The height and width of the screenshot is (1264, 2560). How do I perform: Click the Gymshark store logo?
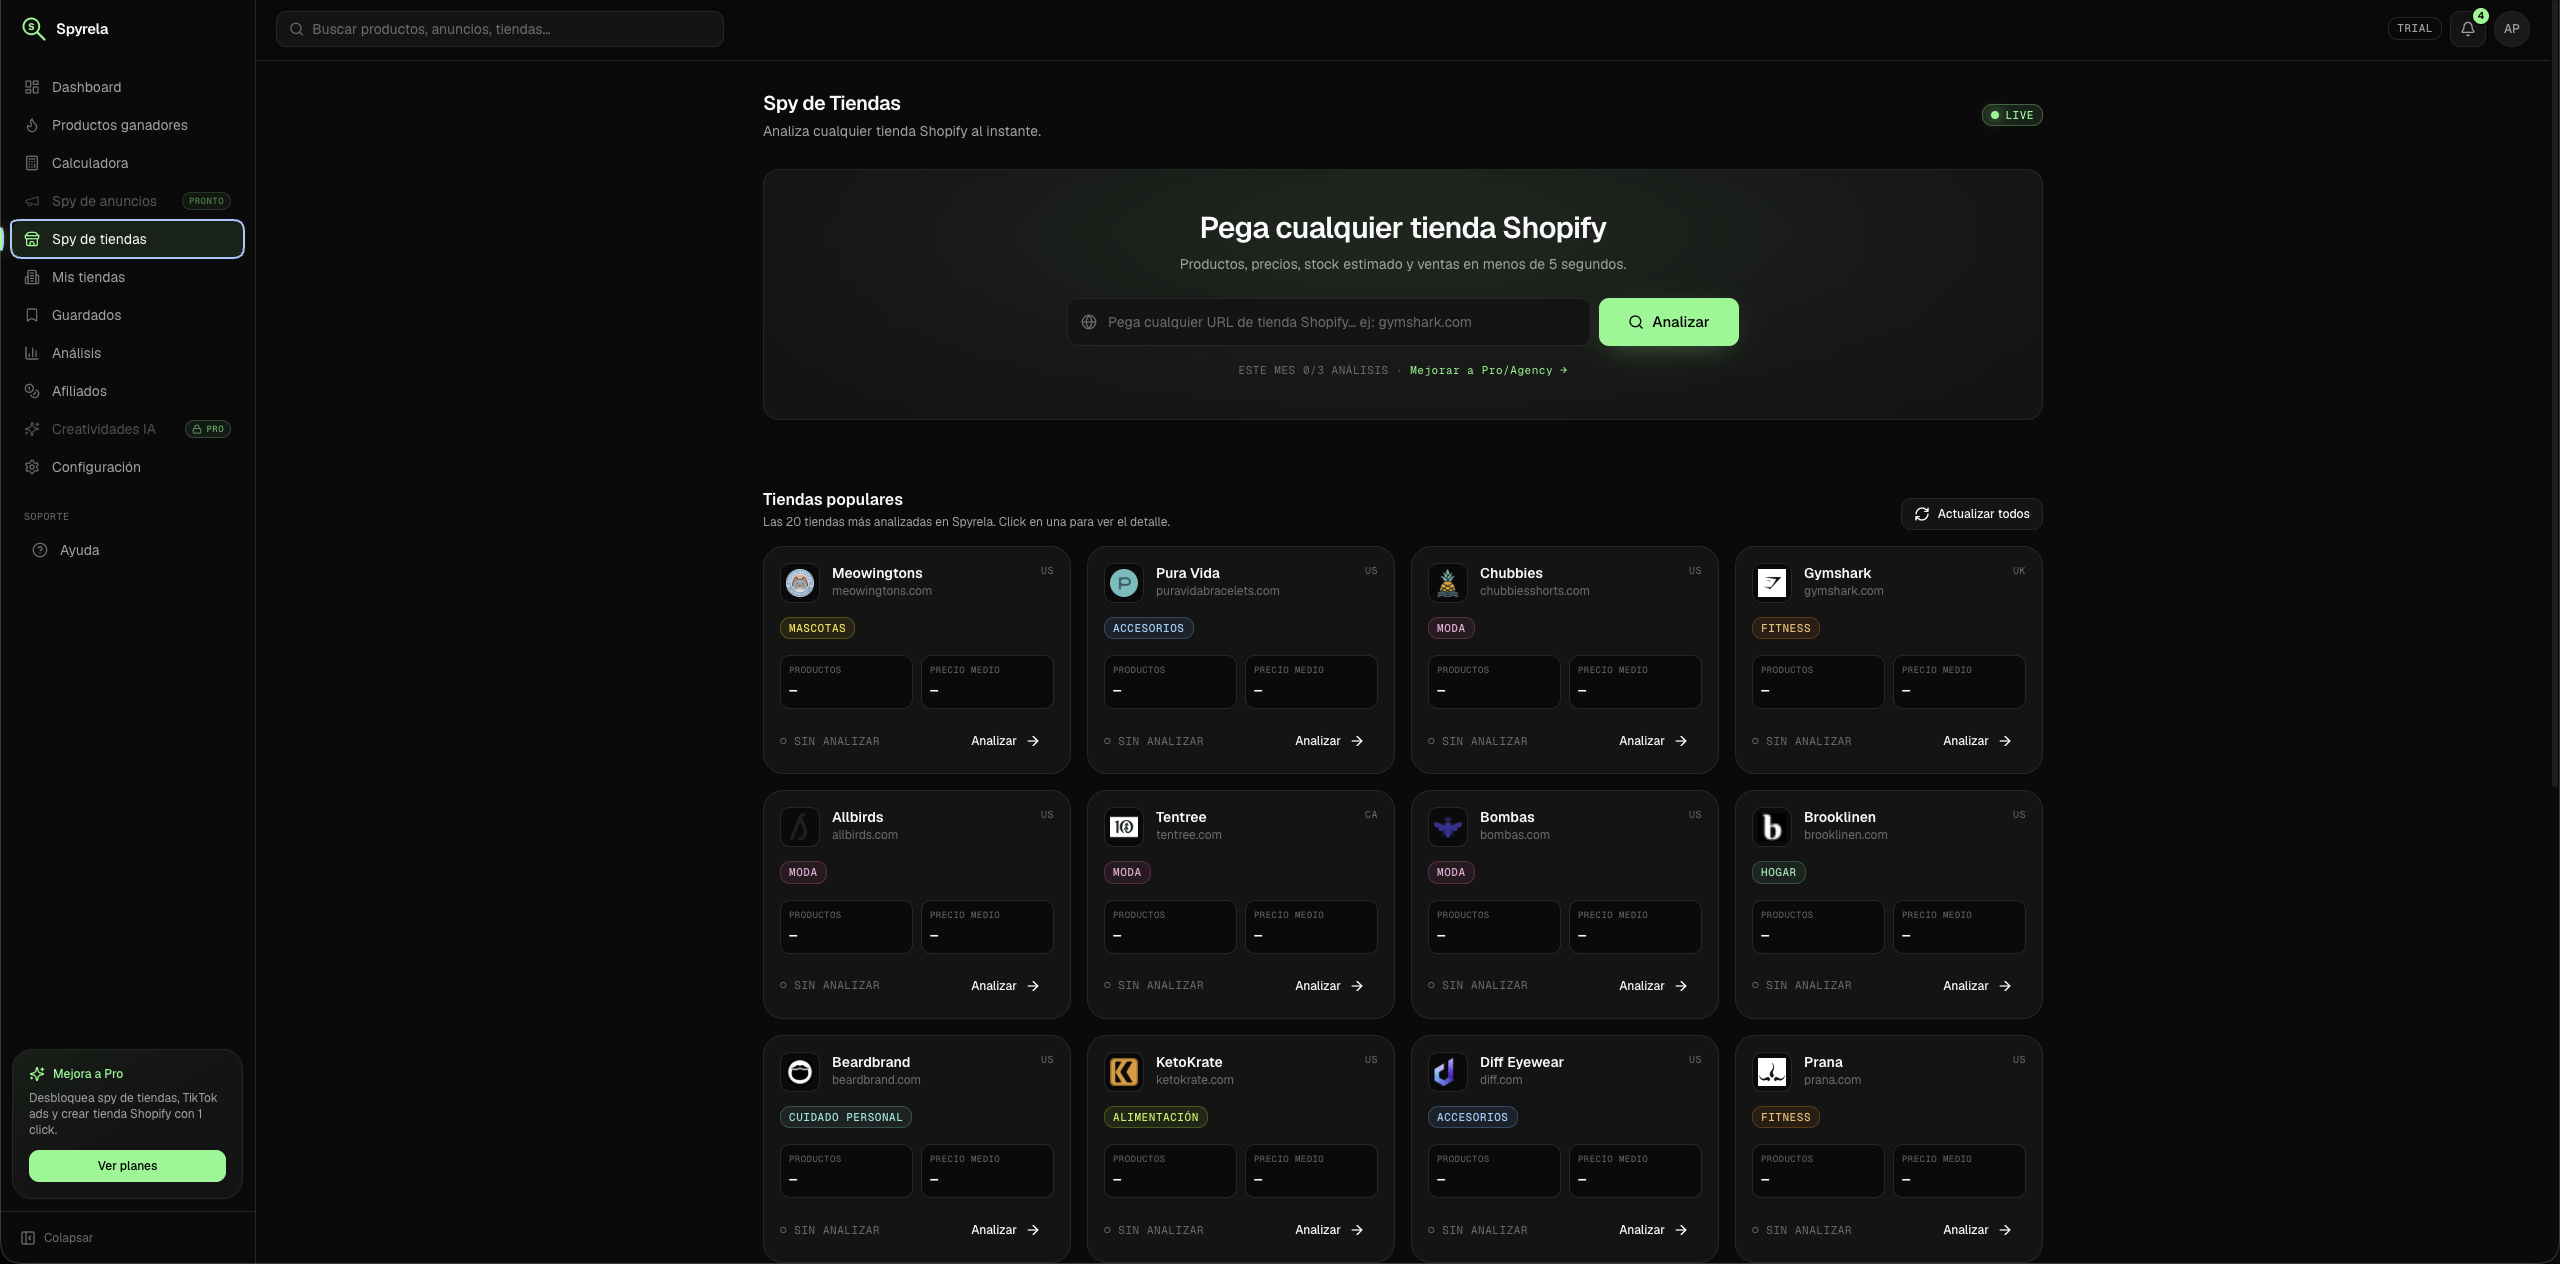(1772, 582)
